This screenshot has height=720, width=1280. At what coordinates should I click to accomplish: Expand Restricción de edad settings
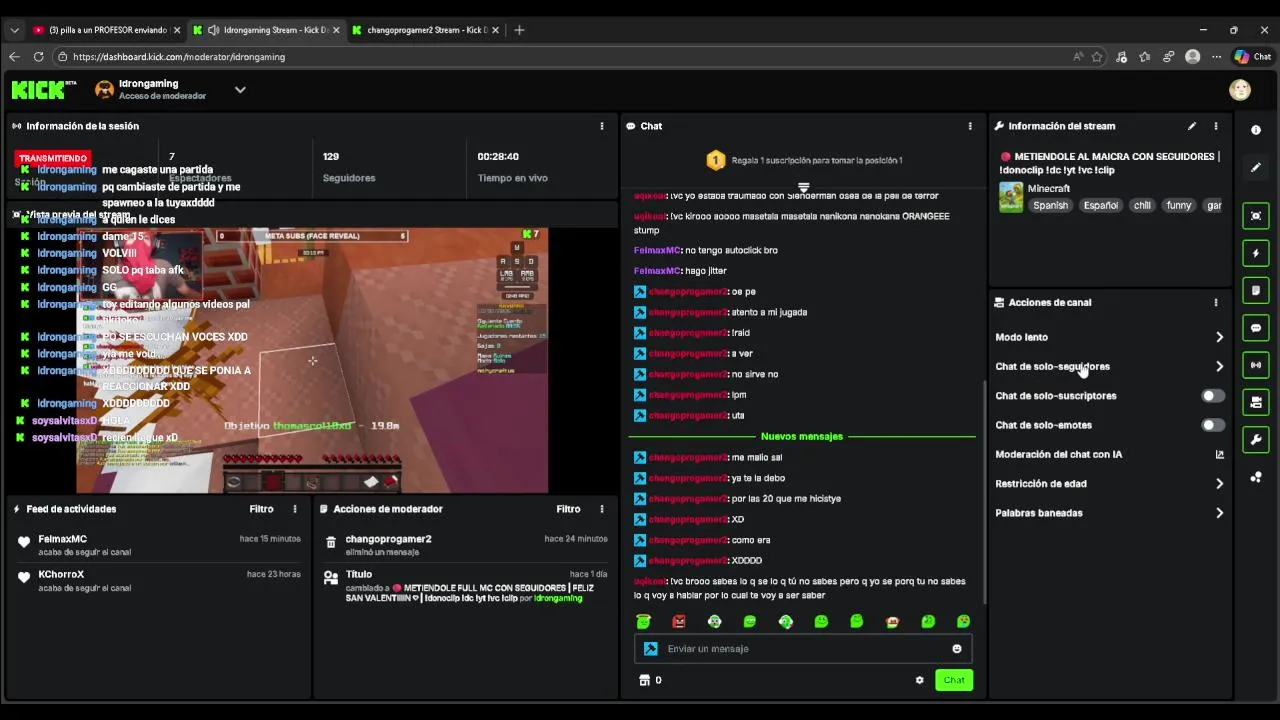1109,484
